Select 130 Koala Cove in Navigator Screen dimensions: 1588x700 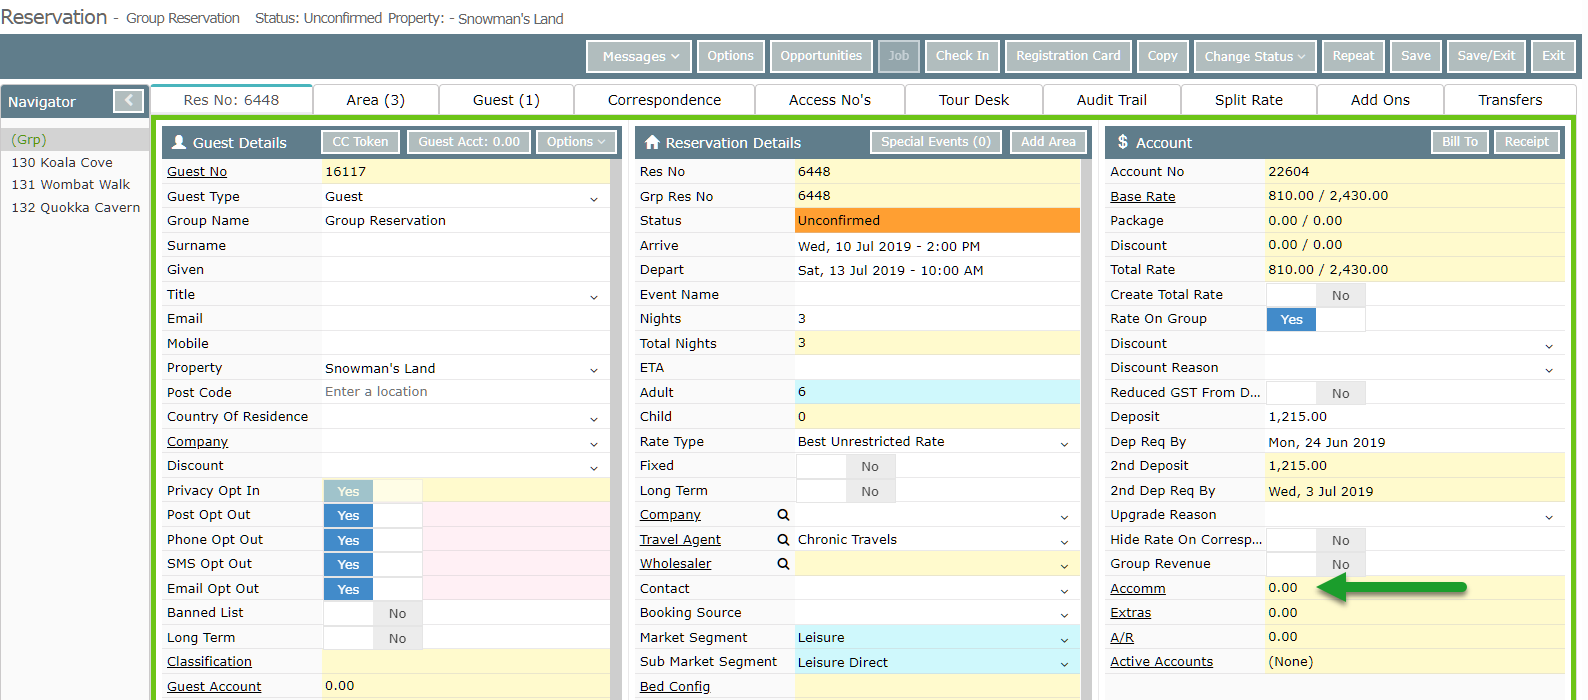coord(62,163)
